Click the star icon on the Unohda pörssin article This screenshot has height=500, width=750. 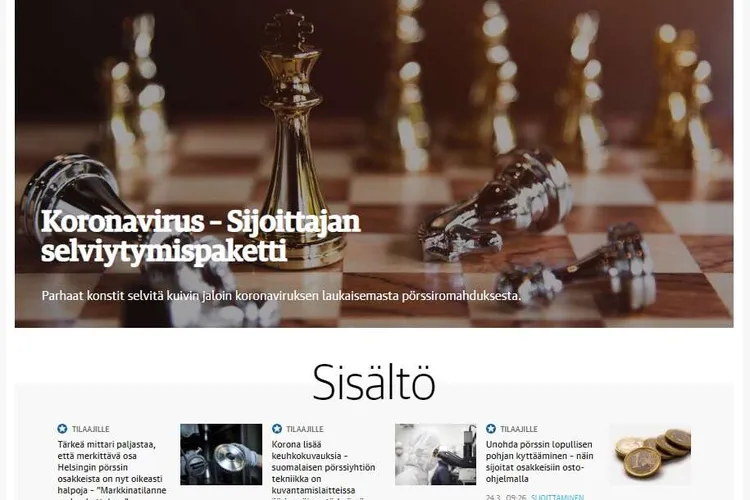tap(491, 429)
